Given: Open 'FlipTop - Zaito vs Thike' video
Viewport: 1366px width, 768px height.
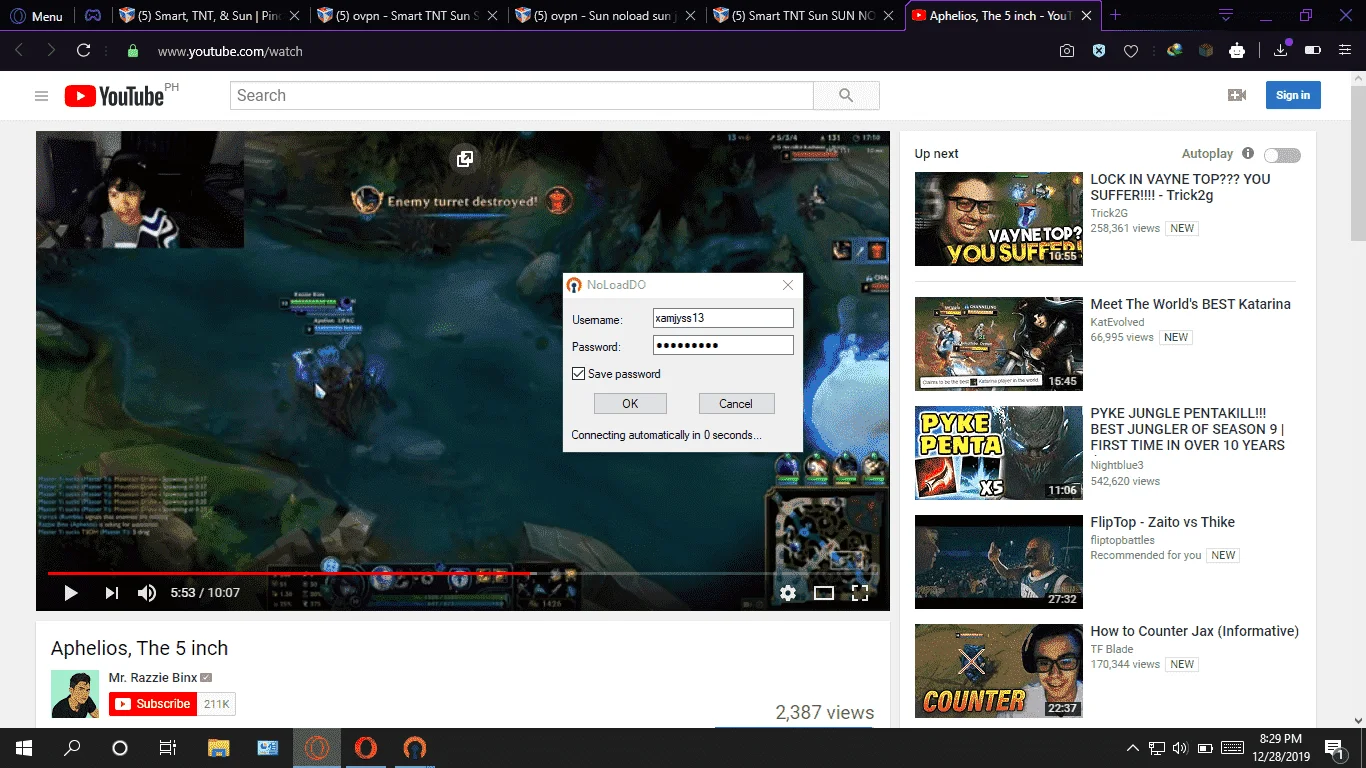Looking at the screenshot, I should point(1162,522).
